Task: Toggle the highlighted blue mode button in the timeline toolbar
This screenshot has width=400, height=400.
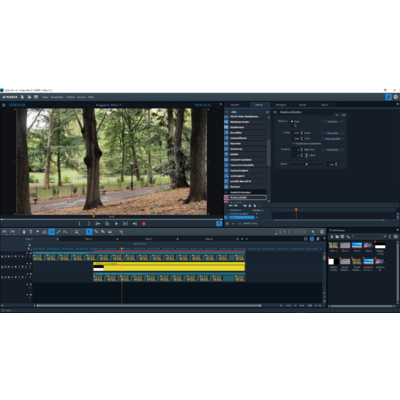Action: [51, 232]
